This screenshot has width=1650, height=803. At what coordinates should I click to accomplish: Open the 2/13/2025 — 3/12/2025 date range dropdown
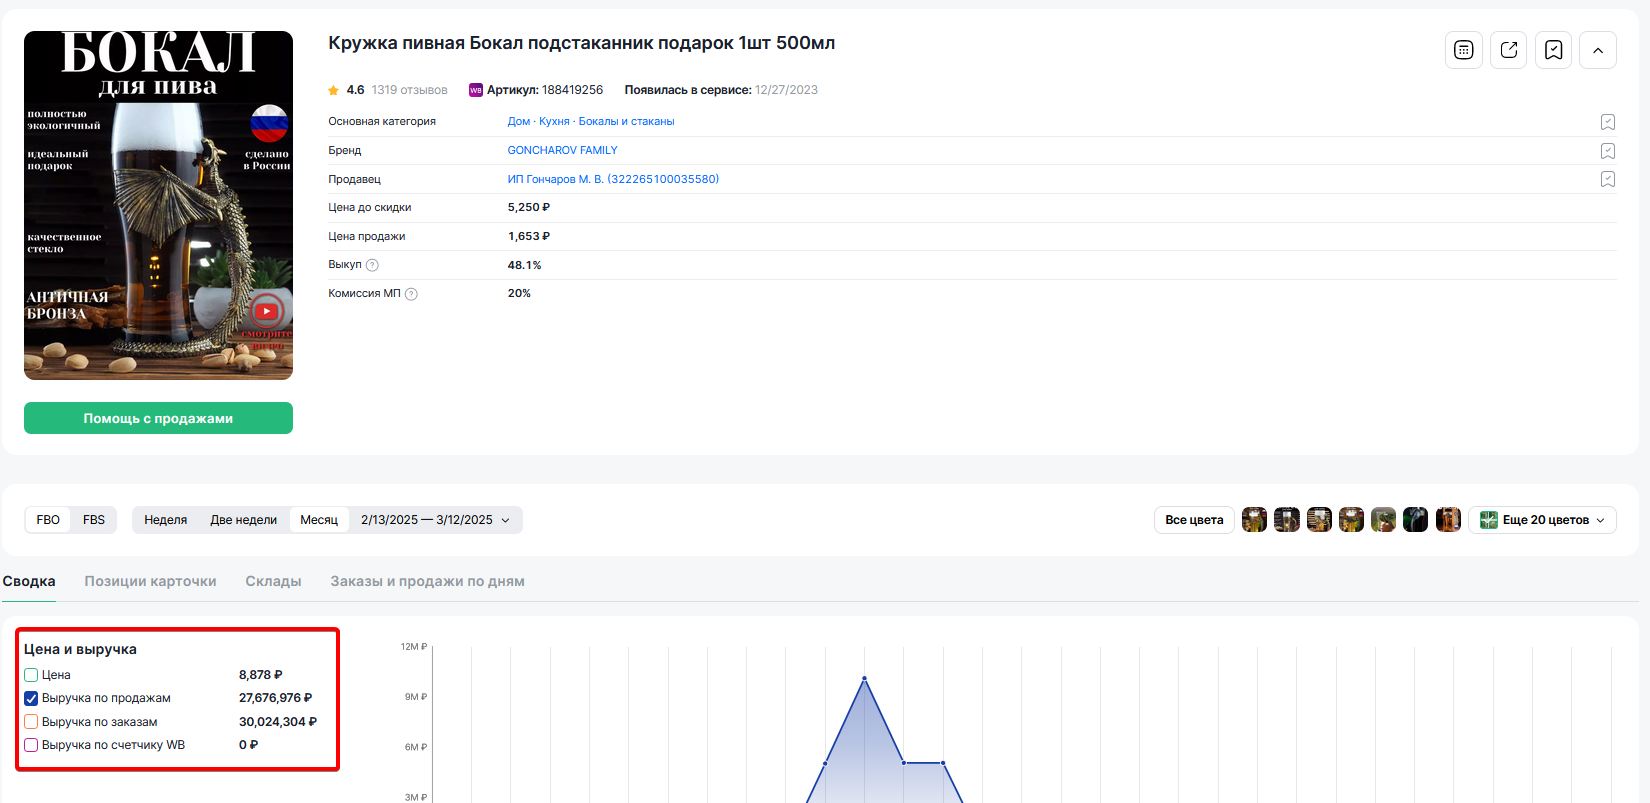click(x=436, y=520)
